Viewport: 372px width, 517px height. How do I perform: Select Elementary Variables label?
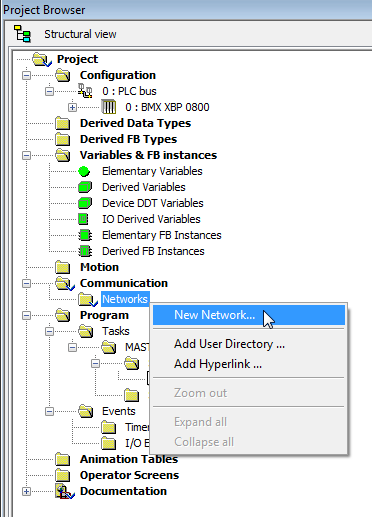point(152,171)
